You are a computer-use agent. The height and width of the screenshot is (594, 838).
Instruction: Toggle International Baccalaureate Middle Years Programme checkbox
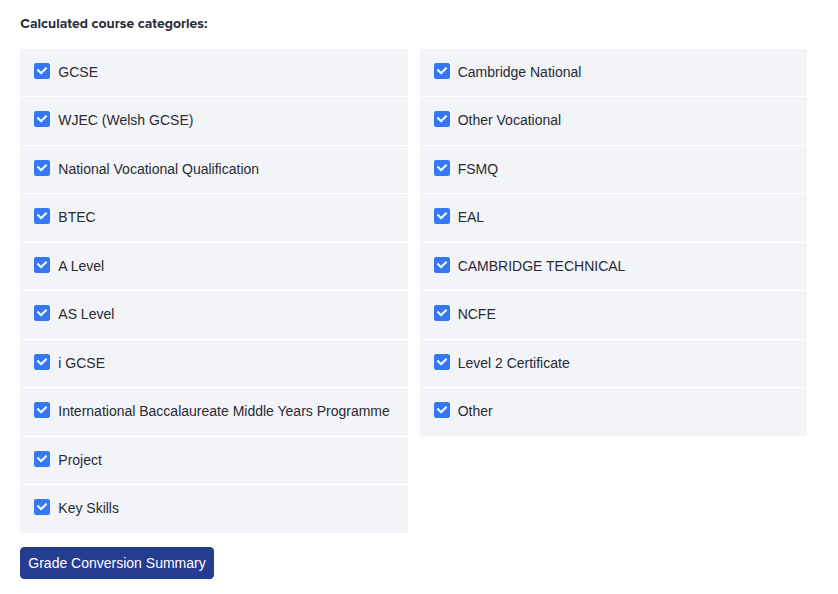coord(42,410)
